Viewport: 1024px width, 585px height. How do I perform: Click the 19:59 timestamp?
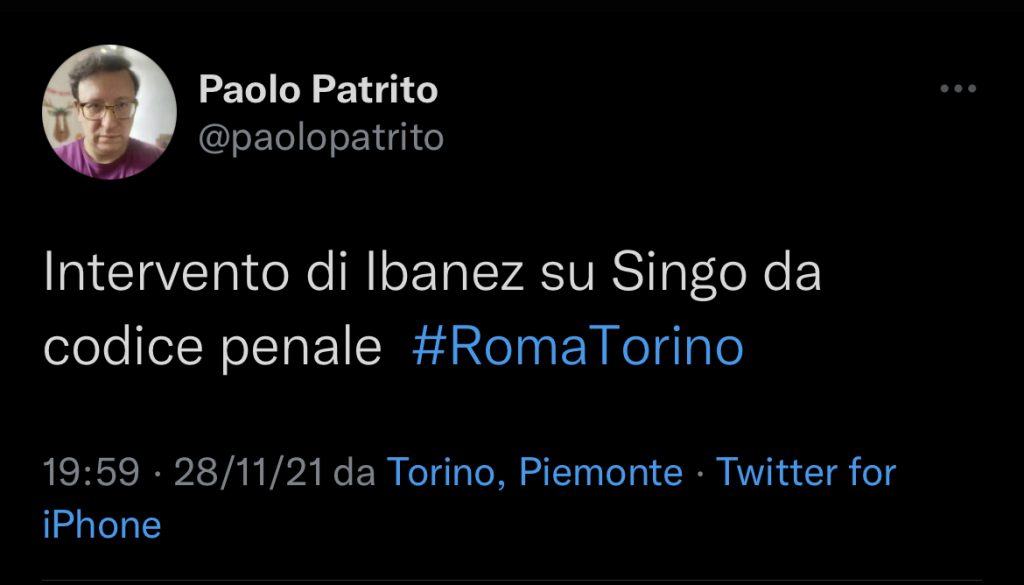point(90,472)
